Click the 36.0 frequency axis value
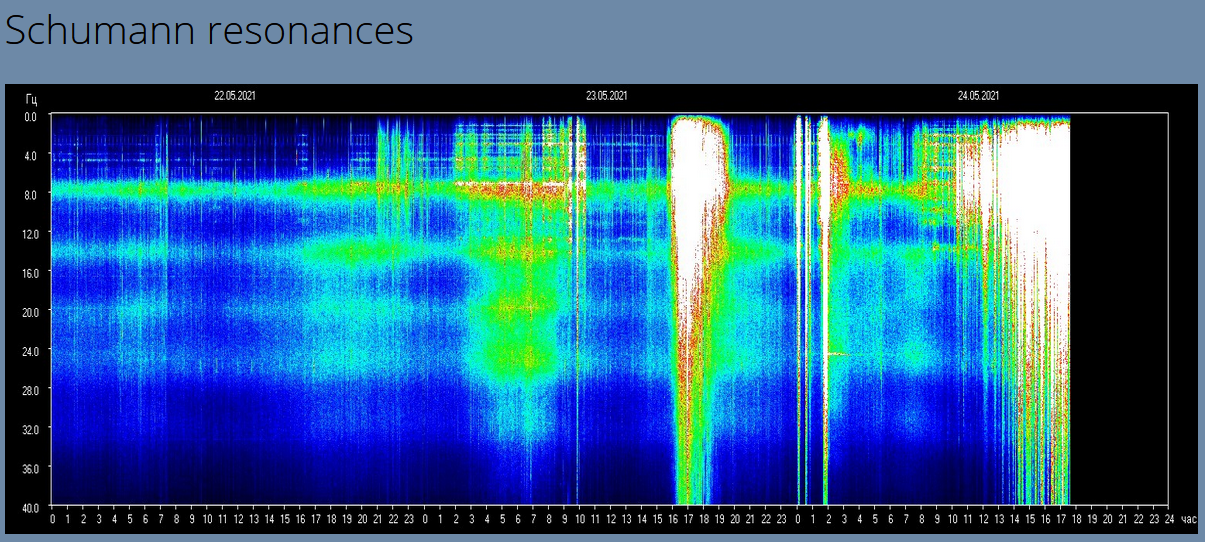The image size is (1205, 542). point(29,467)
